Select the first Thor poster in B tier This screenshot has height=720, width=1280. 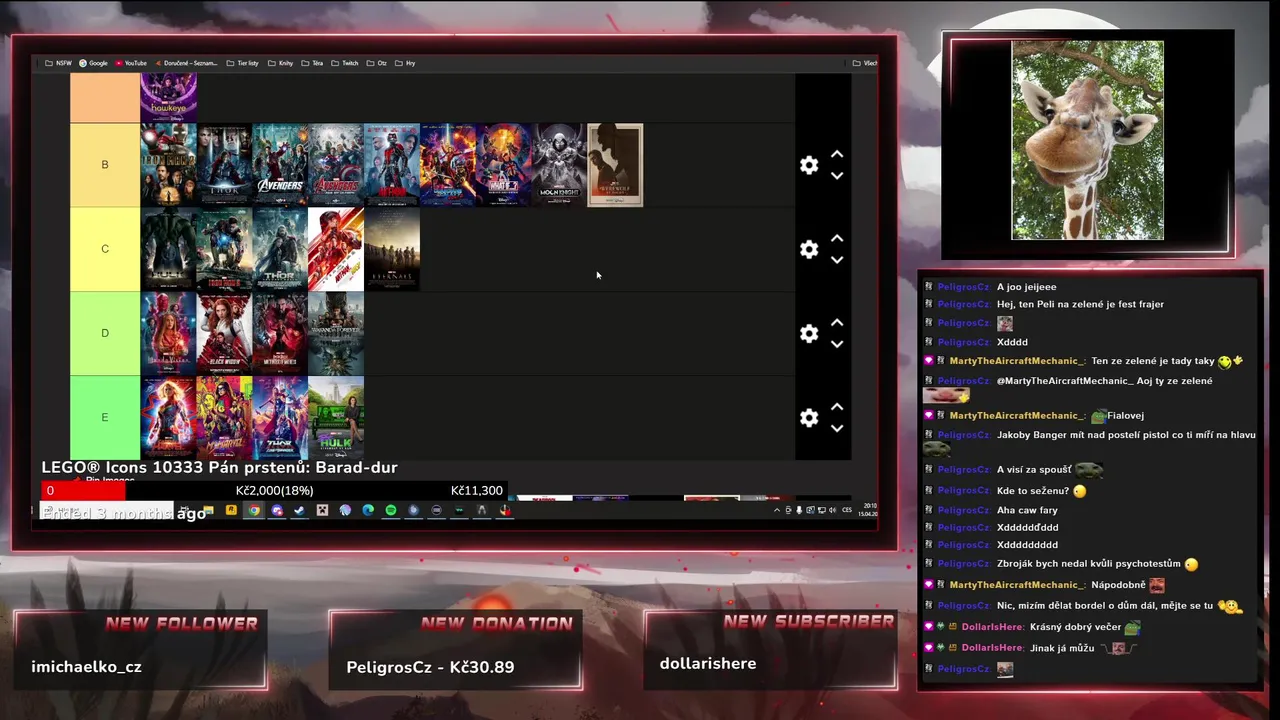pos(224,165)
